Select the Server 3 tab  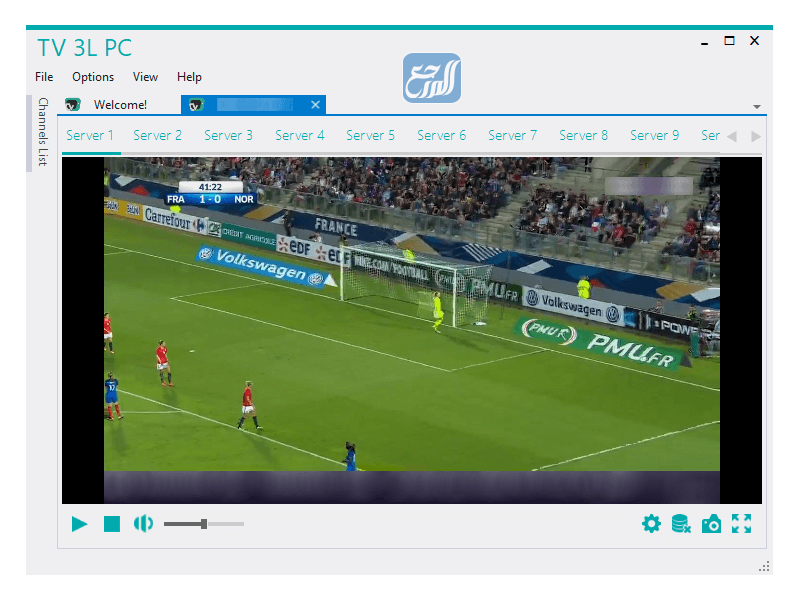pyautogui.click(x=228, y=134)
